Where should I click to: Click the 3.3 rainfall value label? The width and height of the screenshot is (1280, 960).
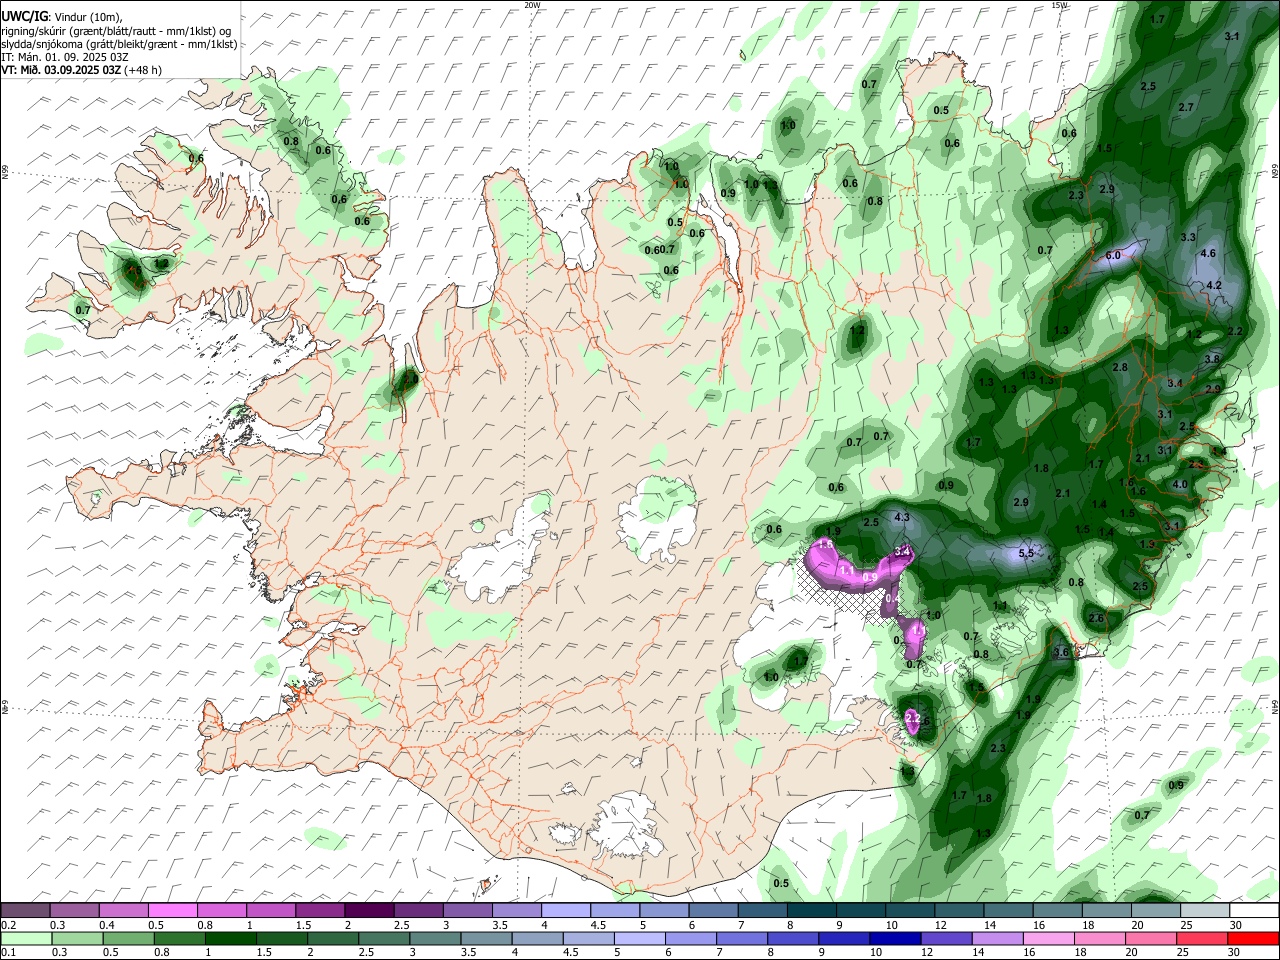1188,237
